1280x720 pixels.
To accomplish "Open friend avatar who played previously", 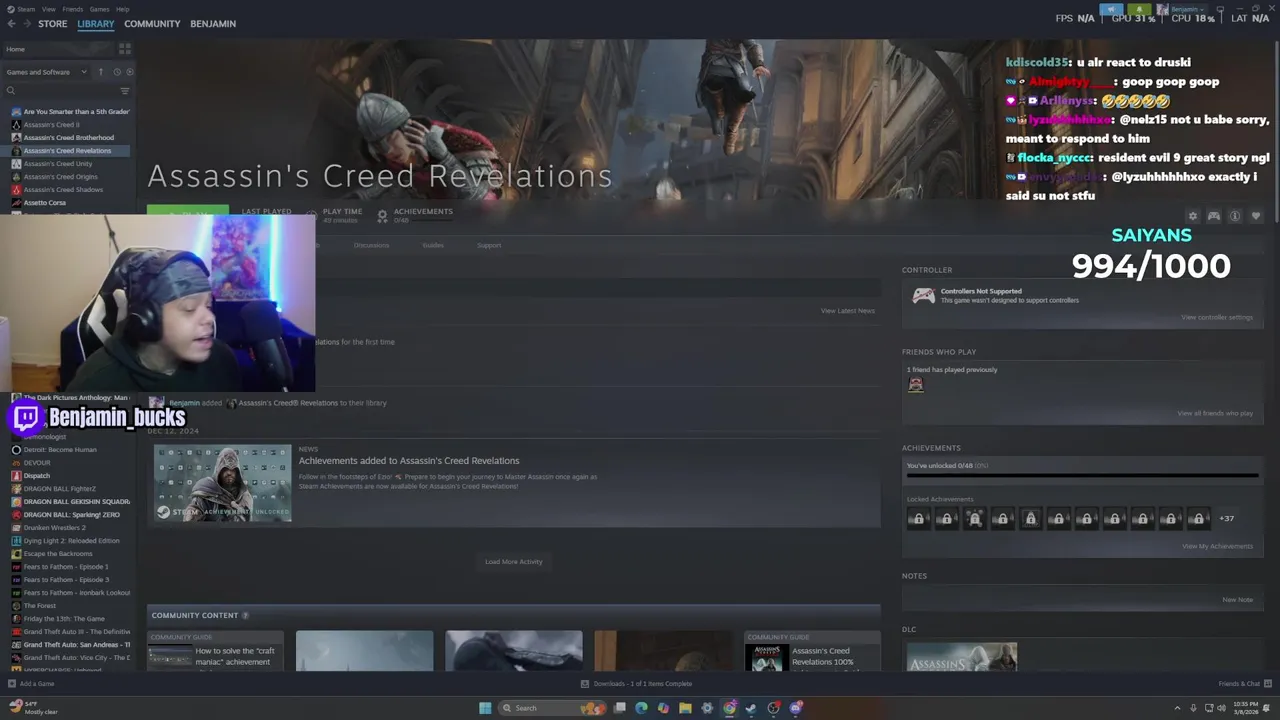I will click(915, 385).
